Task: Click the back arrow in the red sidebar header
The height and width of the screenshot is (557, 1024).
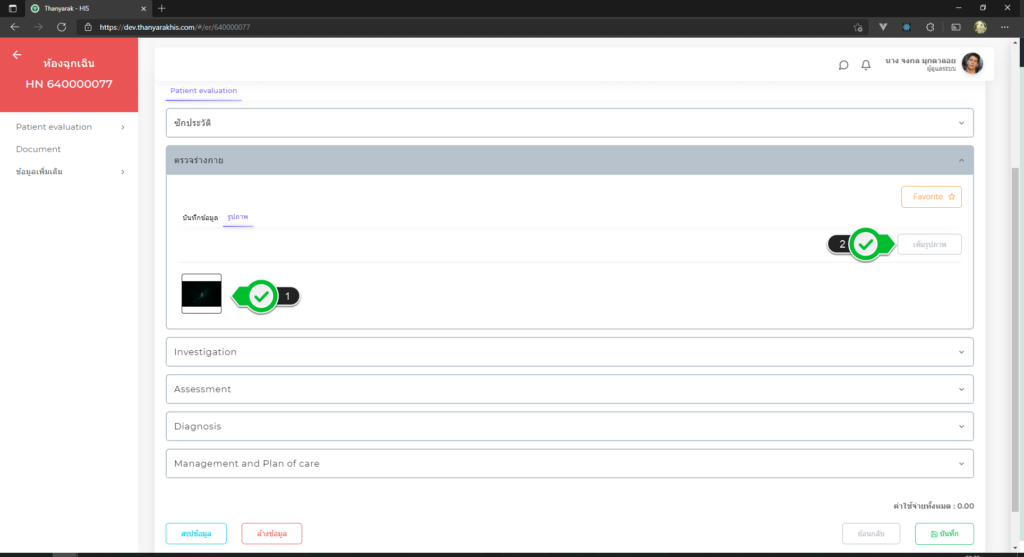Action: [x=16, y=55]
